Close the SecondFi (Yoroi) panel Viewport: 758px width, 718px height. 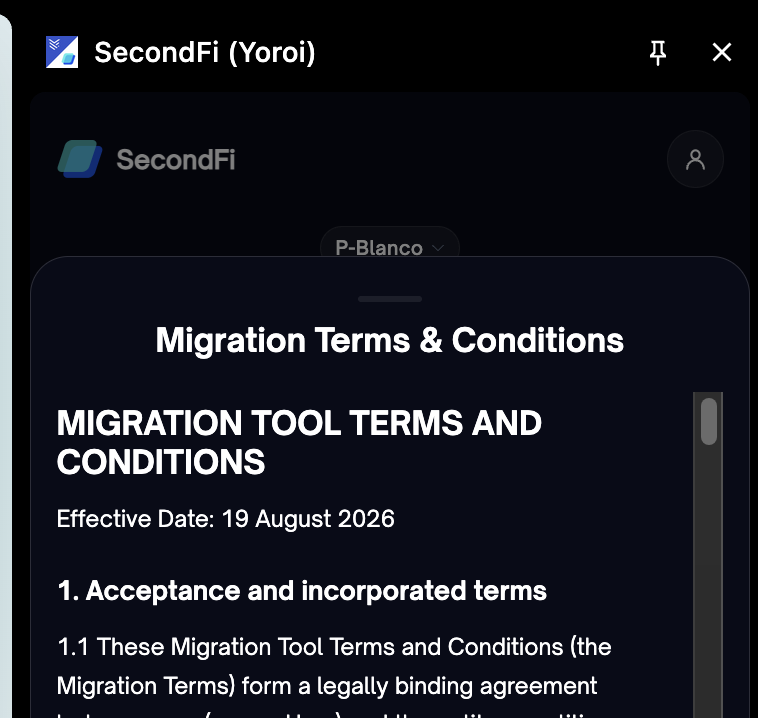coord(722,52)
